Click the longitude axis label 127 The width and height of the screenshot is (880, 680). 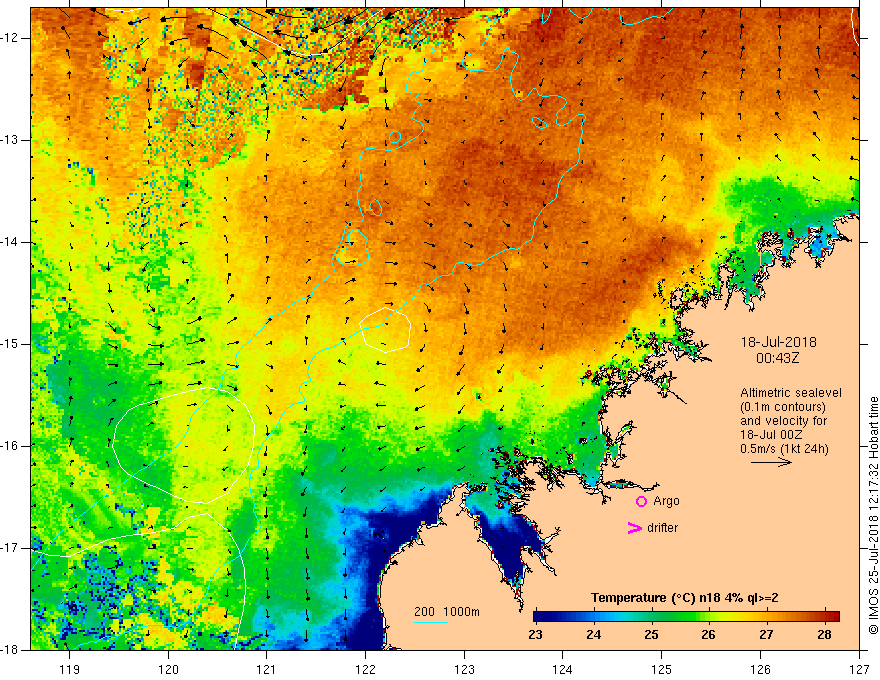tap(859, 669)
